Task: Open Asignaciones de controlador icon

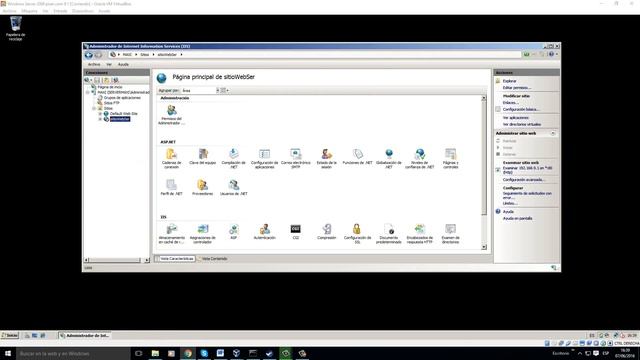Action: (x=202, y=234)
